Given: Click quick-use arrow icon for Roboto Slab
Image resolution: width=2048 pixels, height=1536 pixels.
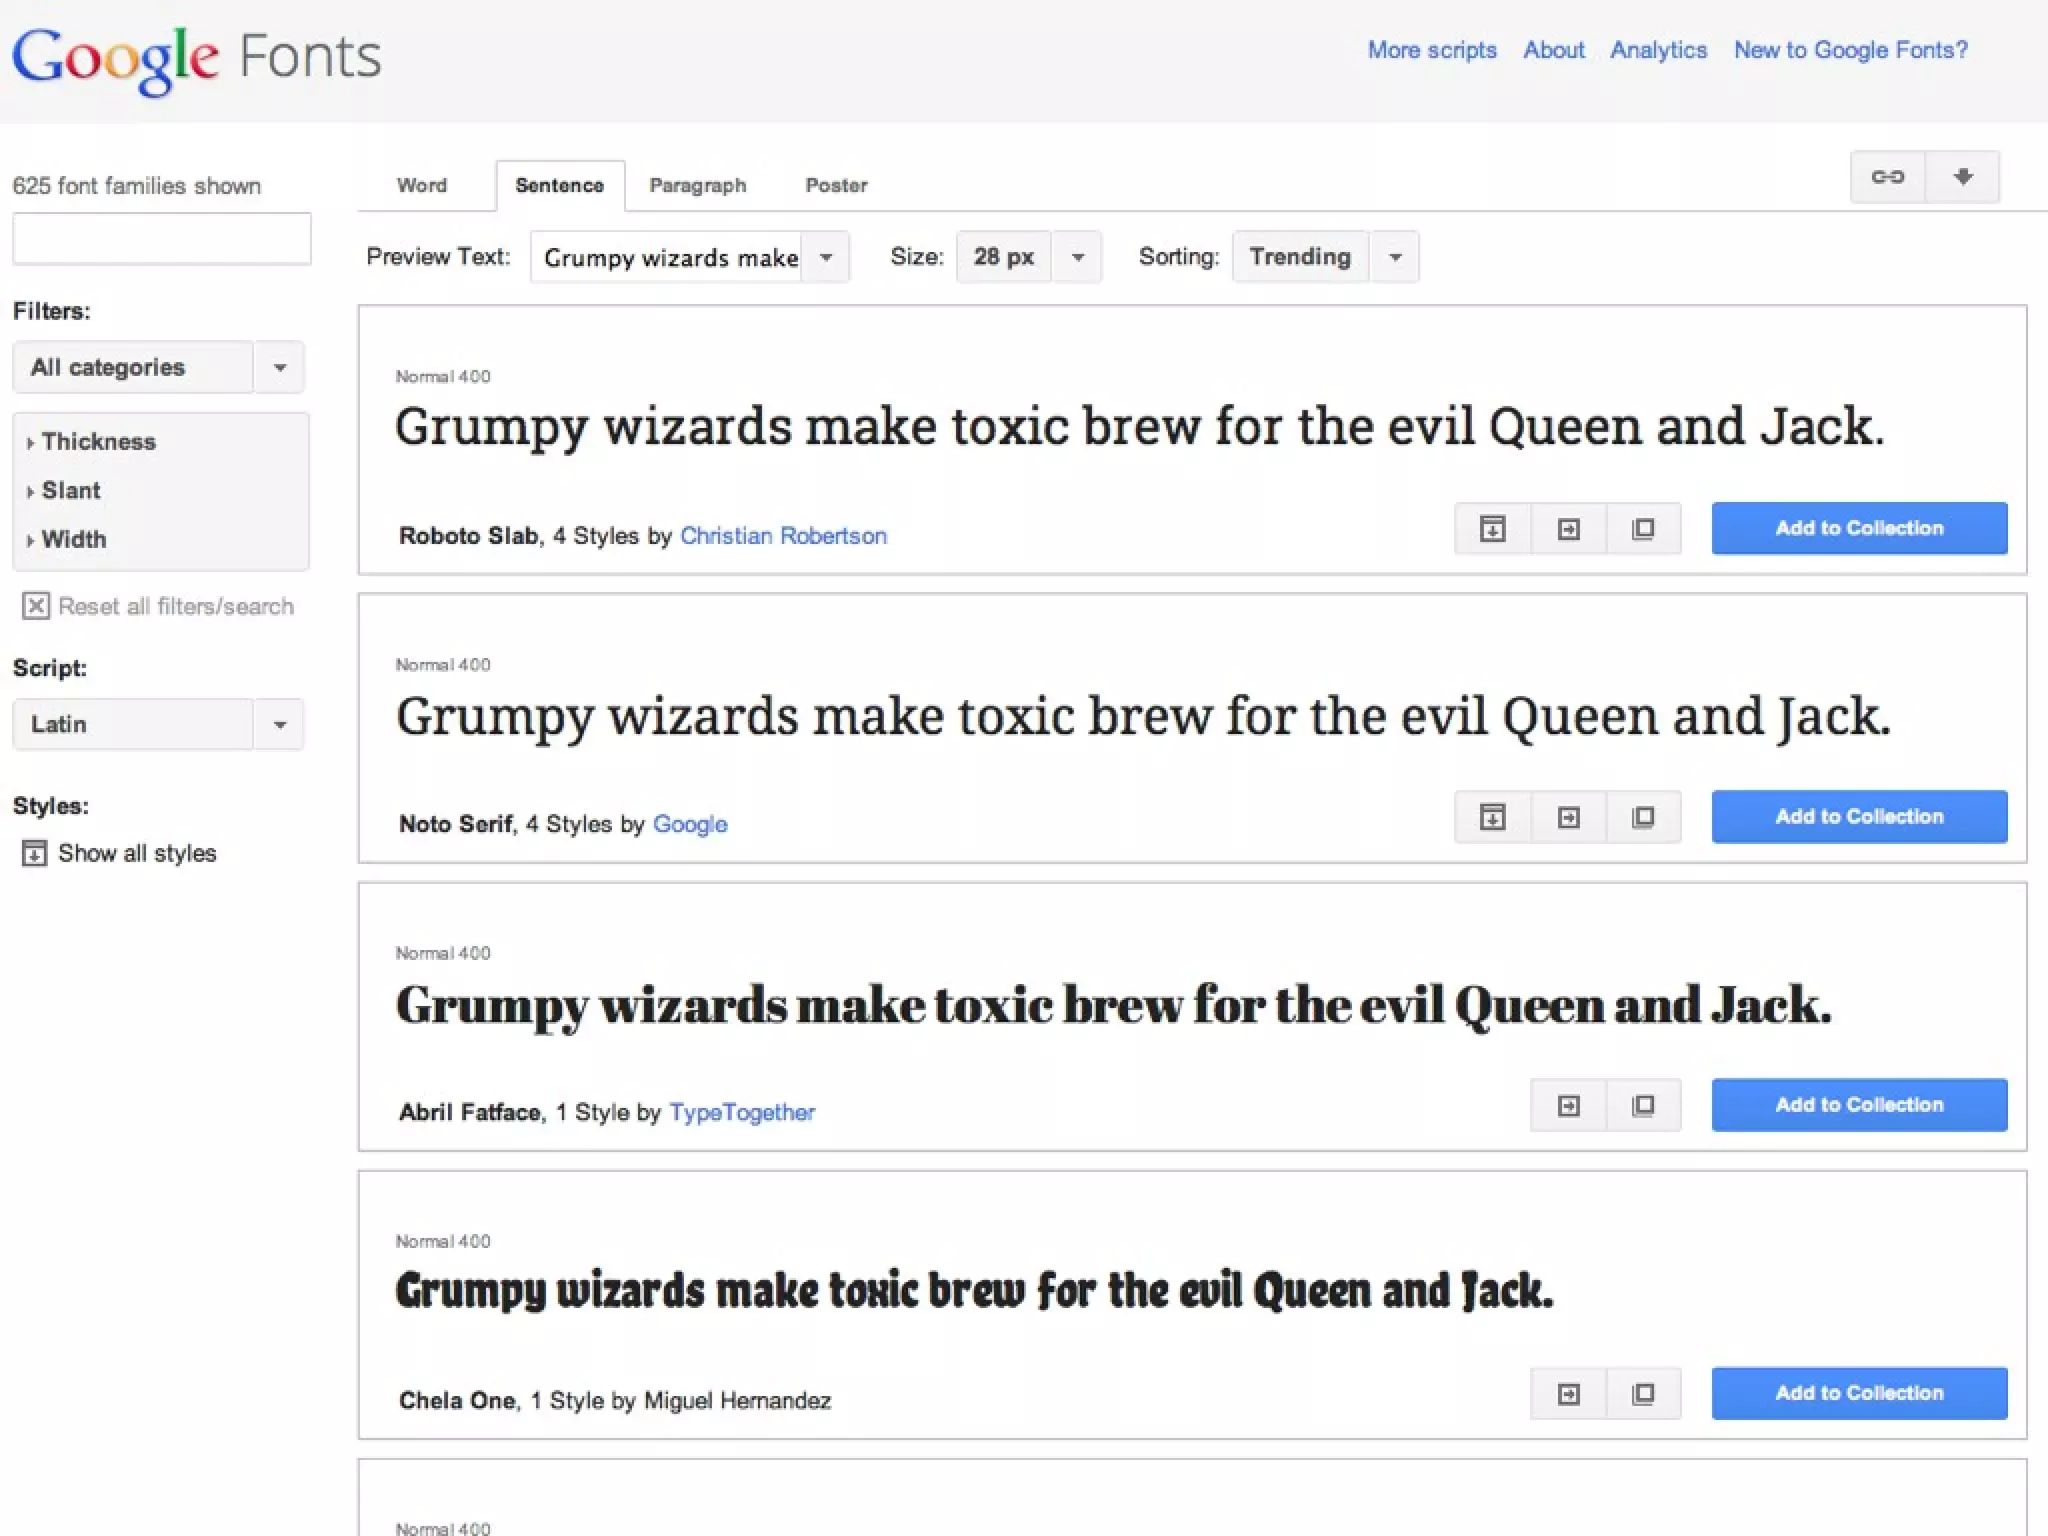Looking at the screenshot, I should pos(1568,528).
